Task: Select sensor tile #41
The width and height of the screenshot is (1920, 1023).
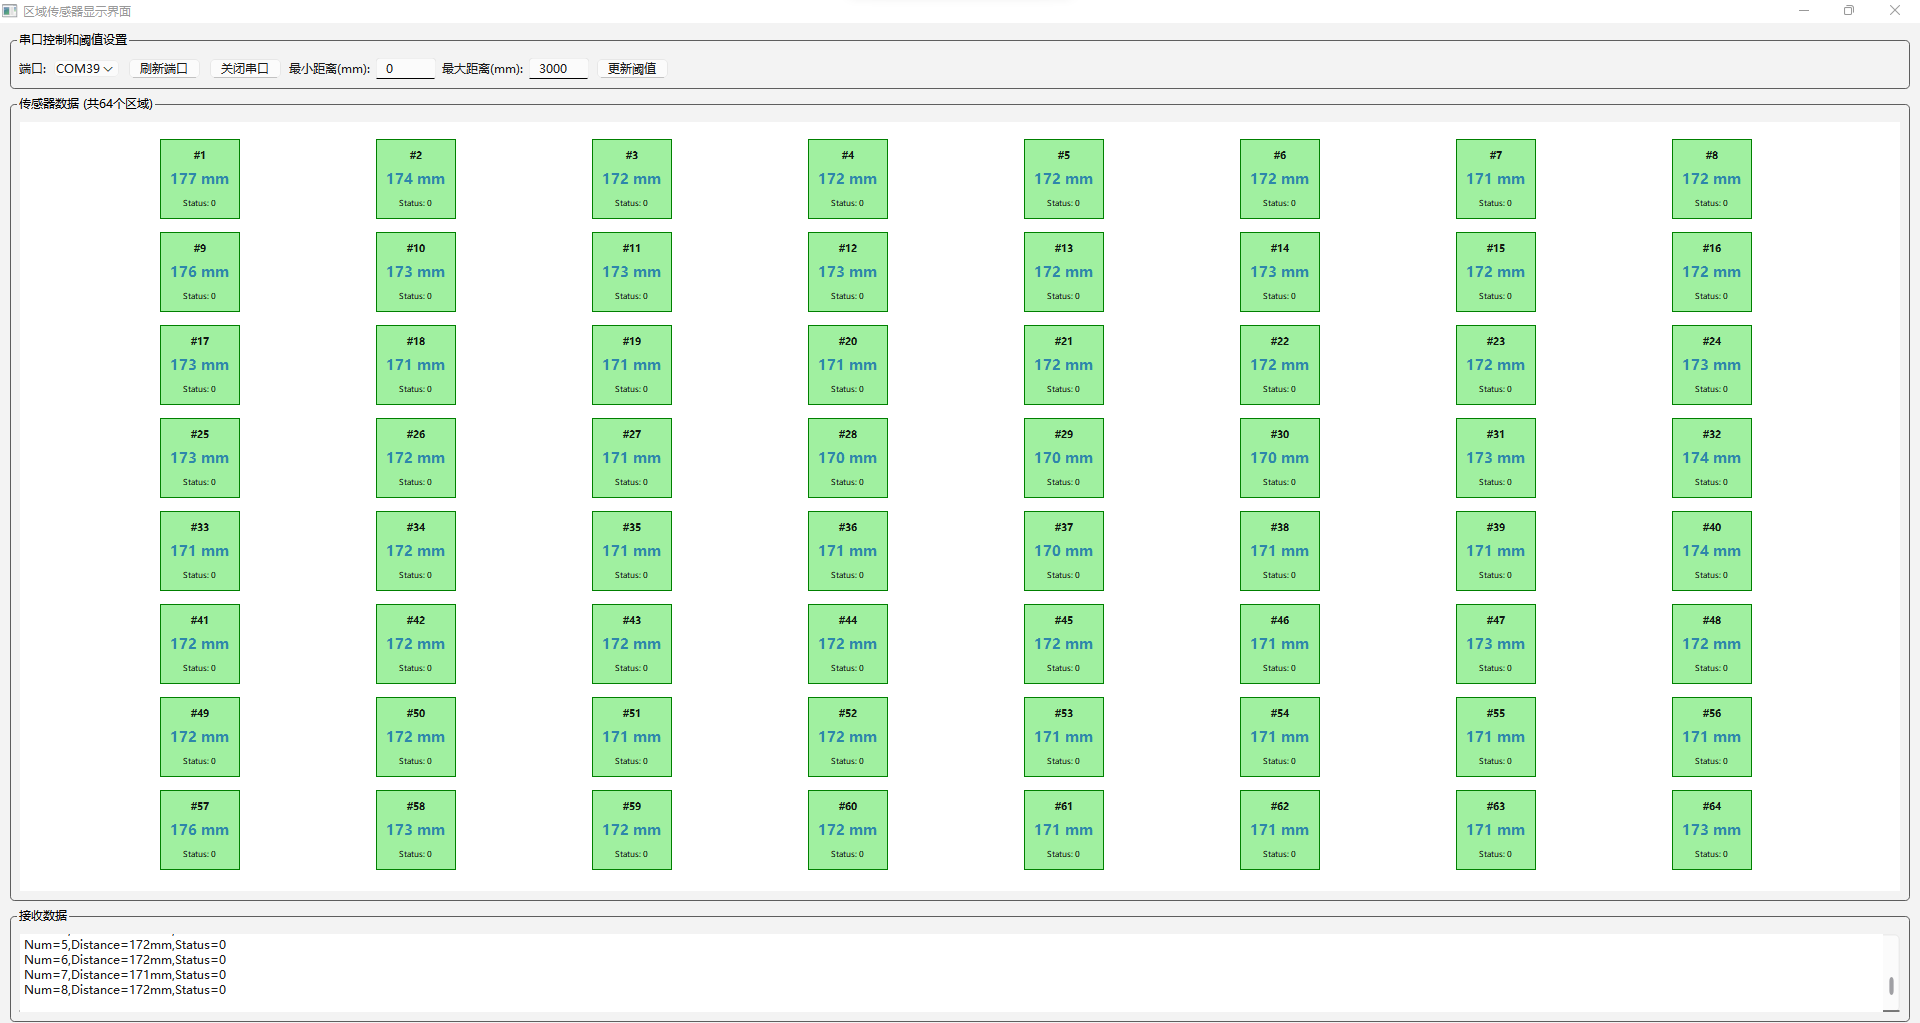Action: [x=200, y=644]
